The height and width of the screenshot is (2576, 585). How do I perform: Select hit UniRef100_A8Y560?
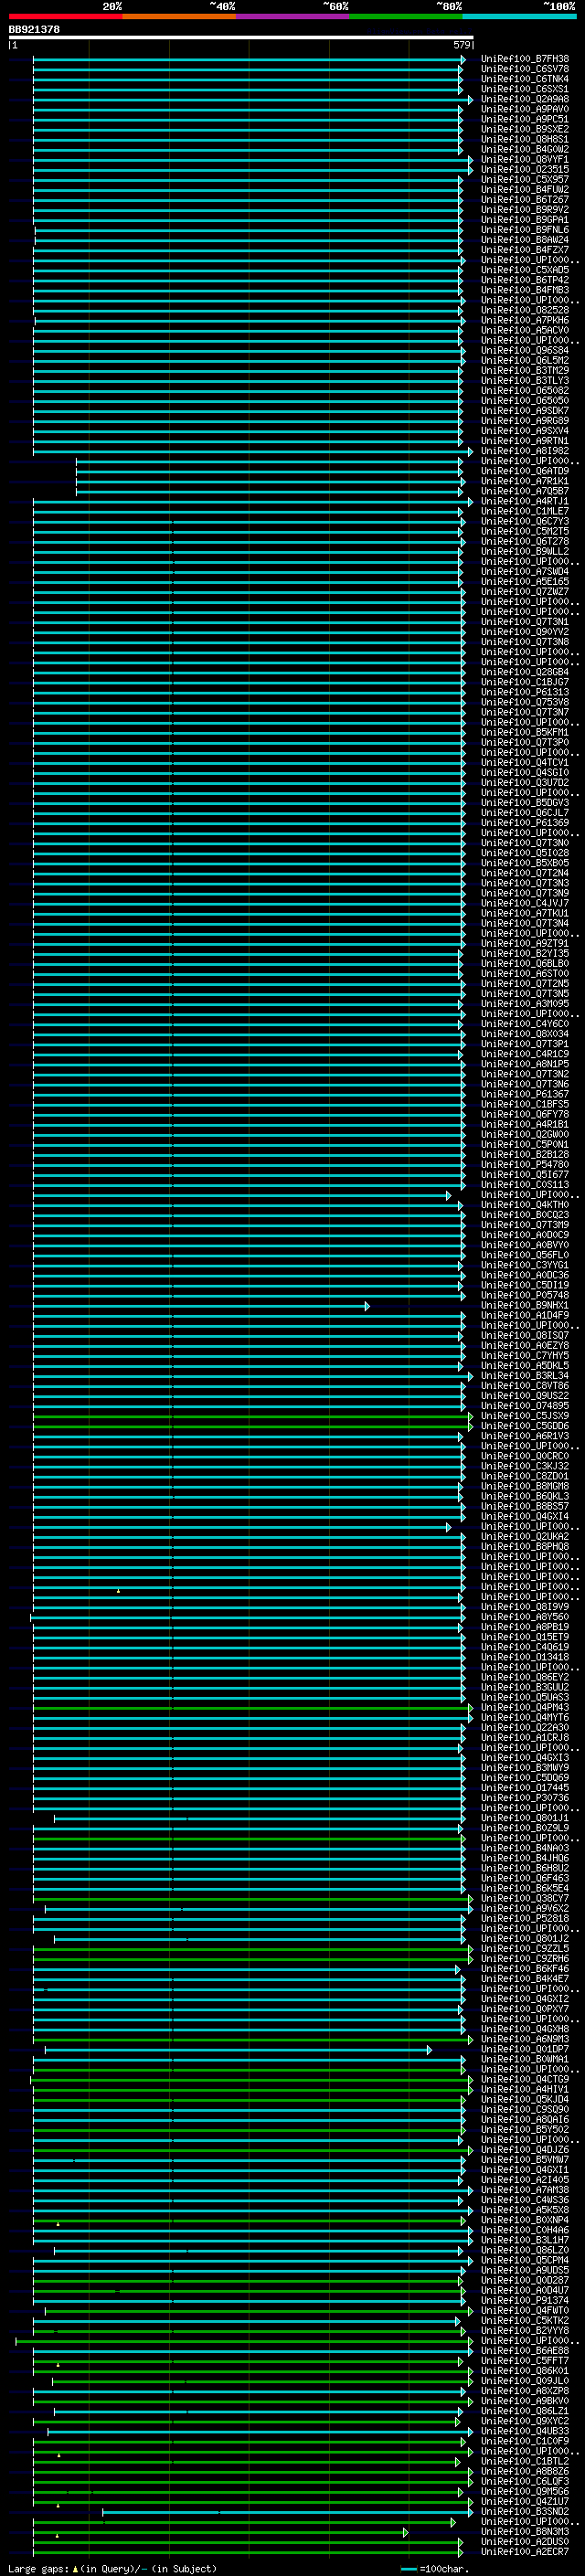coord(524,1618)
